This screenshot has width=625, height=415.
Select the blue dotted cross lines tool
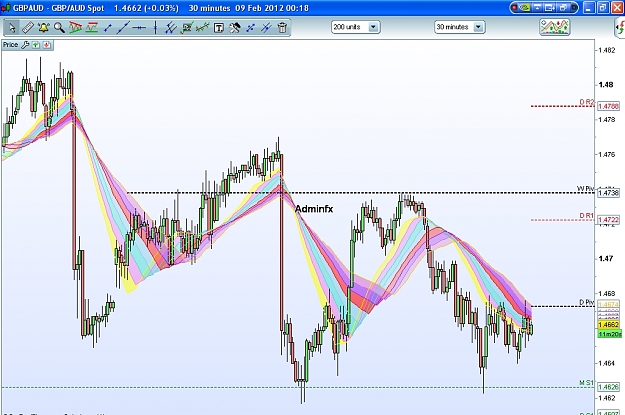coord(251,28)
